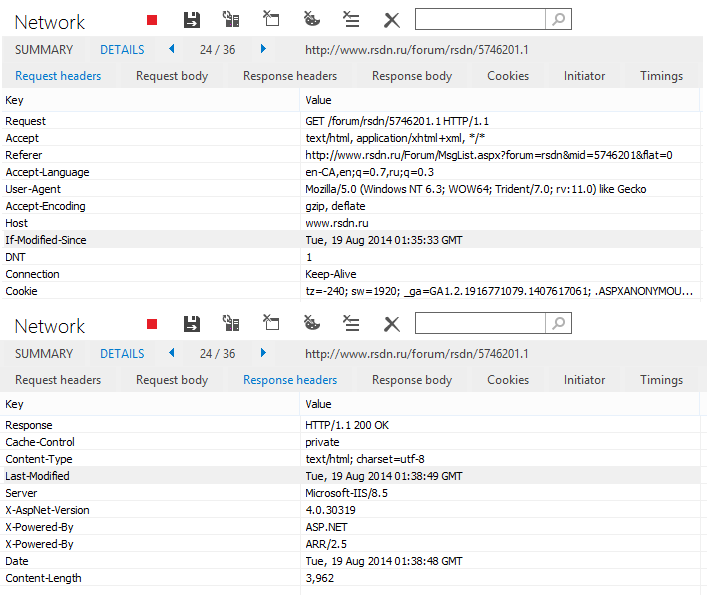The height and width of the screenshot is (603, 710).
Task: Open Response body tab in the top panel
Action: (x=412, y=76)
